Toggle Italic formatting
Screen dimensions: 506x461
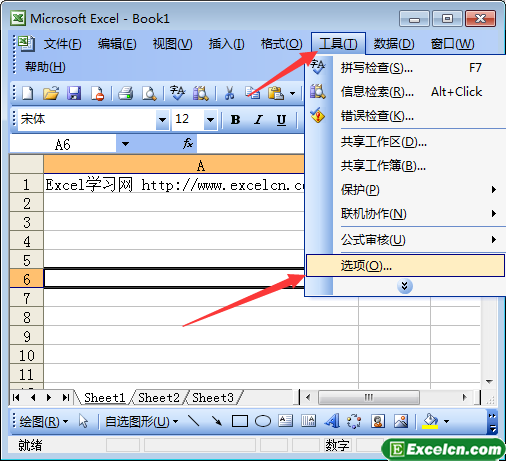[x=258, y=119]
